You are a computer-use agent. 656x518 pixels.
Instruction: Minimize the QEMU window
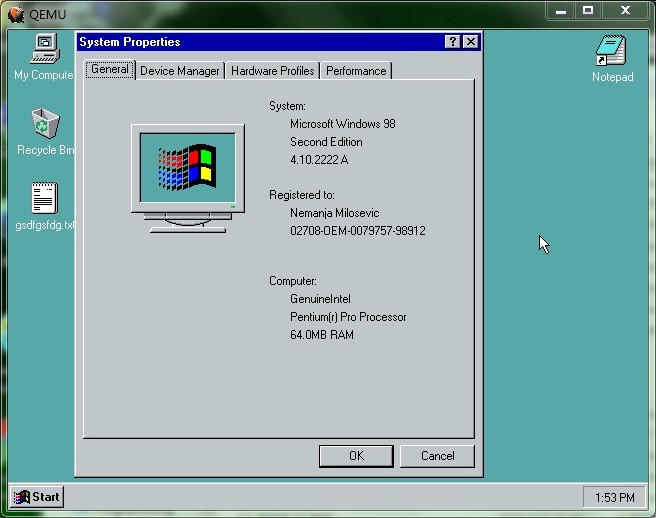pyautogui.click(x=561, y=11)
